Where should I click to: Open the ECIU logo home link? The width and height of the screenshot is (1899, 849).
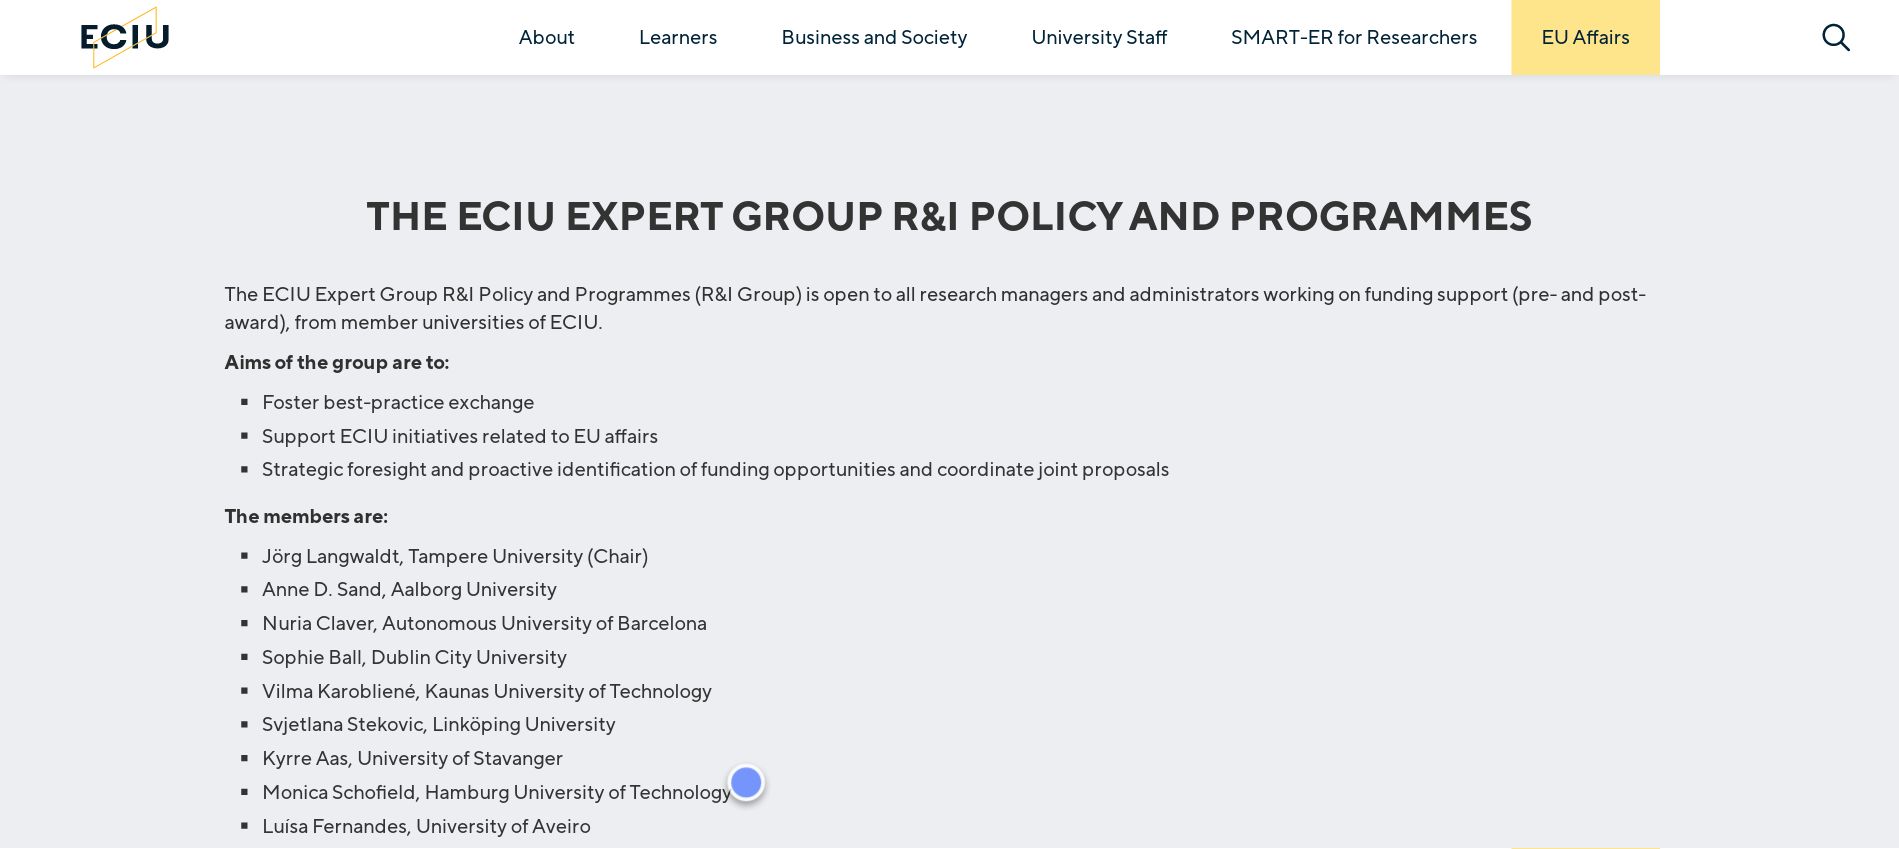tap(125, 37)
